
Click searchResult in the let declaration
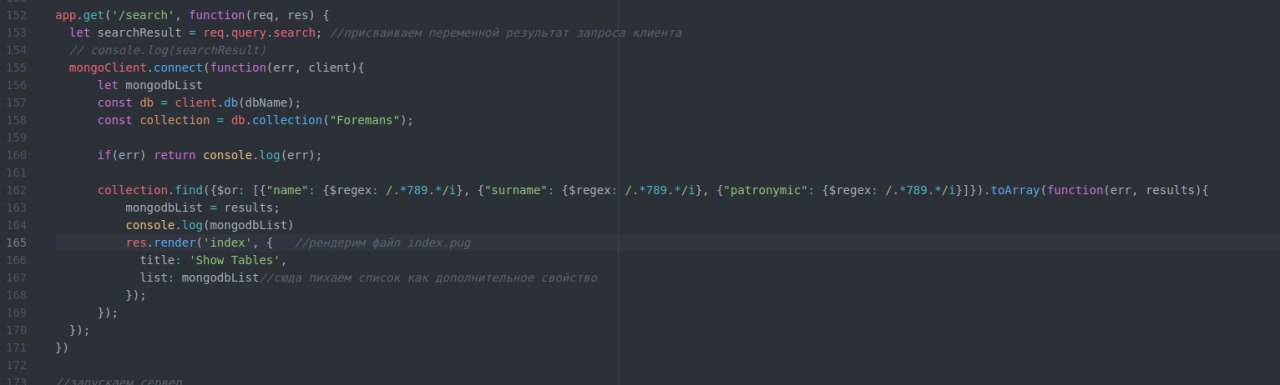[x=139, y=33]
